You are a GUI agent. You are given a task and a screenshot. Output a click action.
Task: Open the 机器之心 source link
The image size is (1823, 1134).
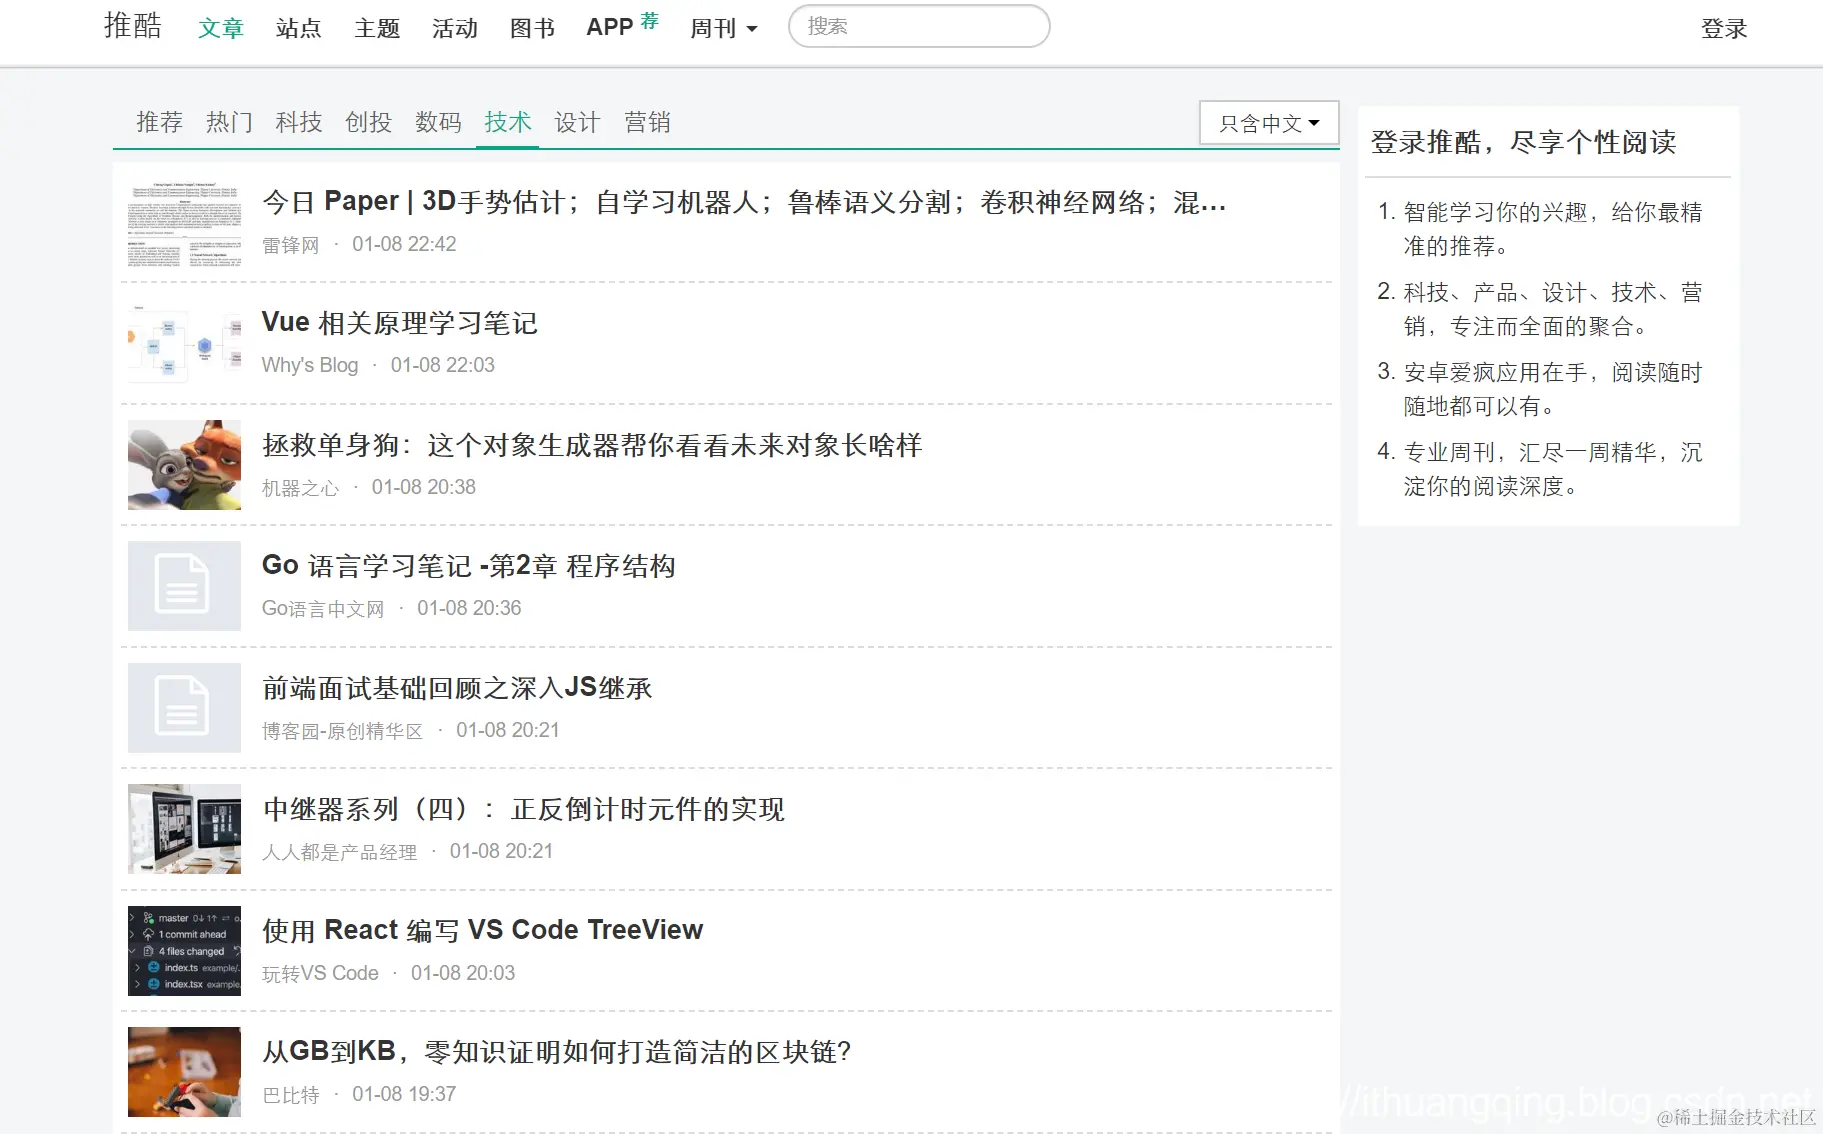pyautogui.click(x=301, y=488)
